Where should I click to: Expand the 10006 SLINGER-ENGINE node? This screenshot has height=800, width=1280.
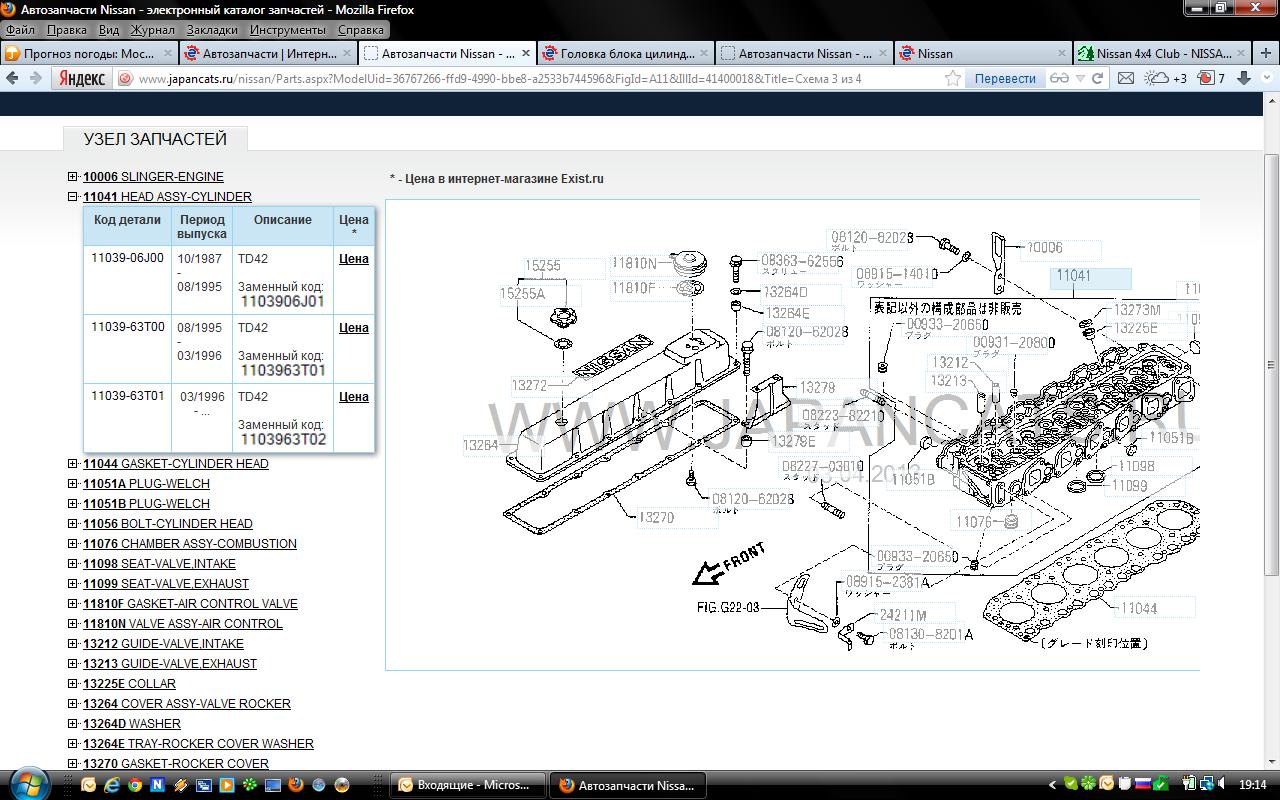point(73,177)
